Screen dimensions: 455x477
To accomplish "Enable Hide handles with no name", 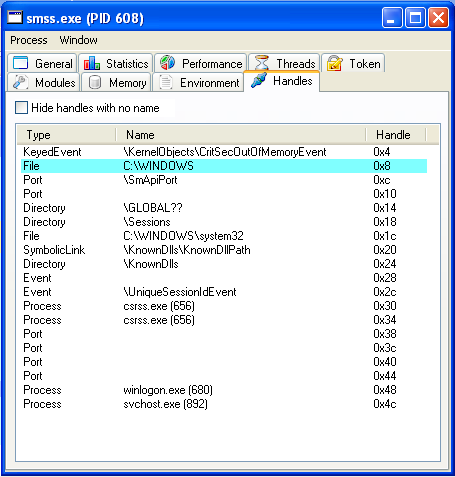I will [21, 108].
